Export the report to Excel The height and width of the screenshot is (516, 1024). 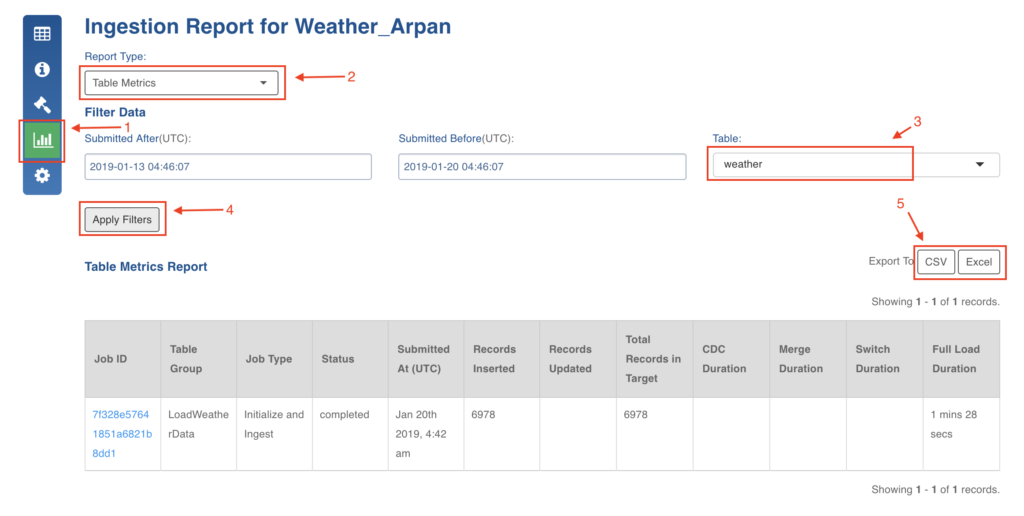point(978,262)
